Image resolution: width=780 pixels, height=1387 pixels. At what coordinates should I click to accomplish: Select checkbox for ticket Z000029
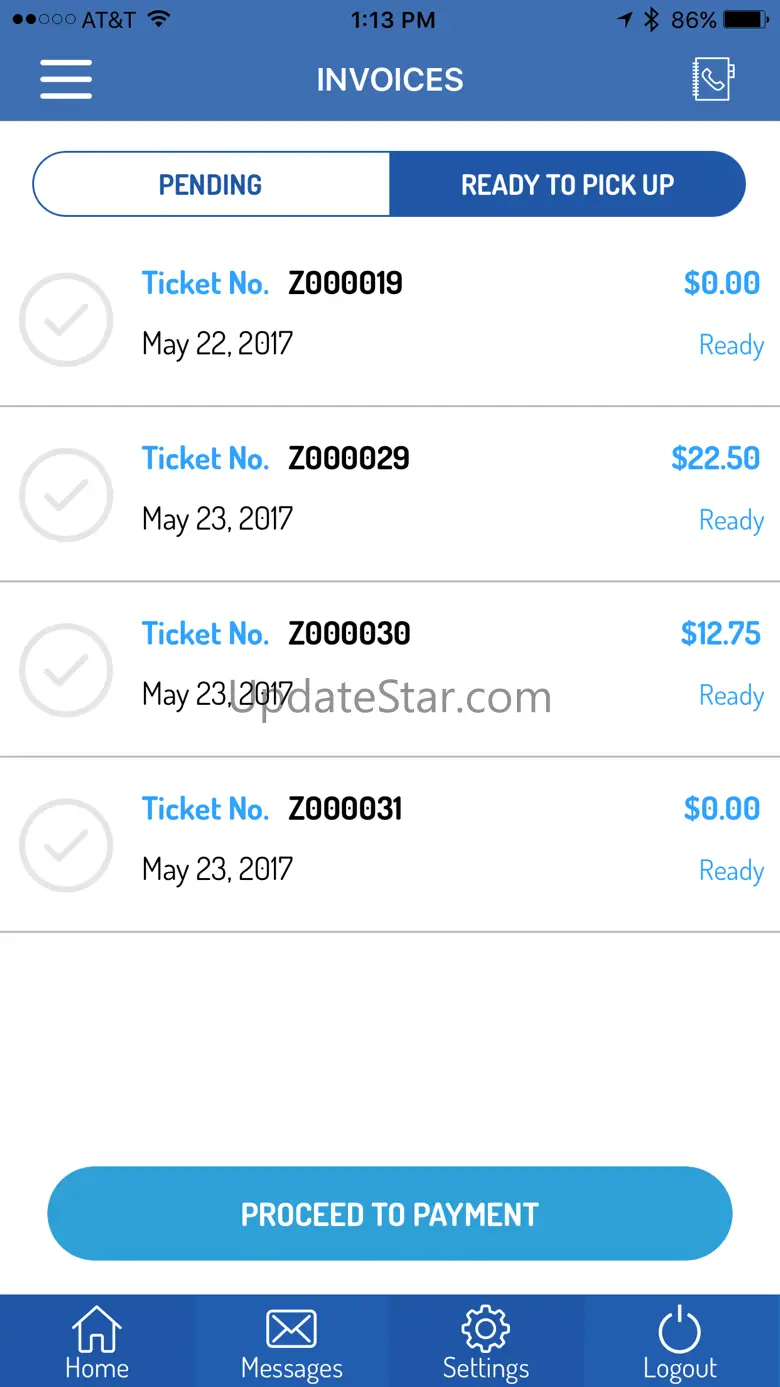point(66,495)
